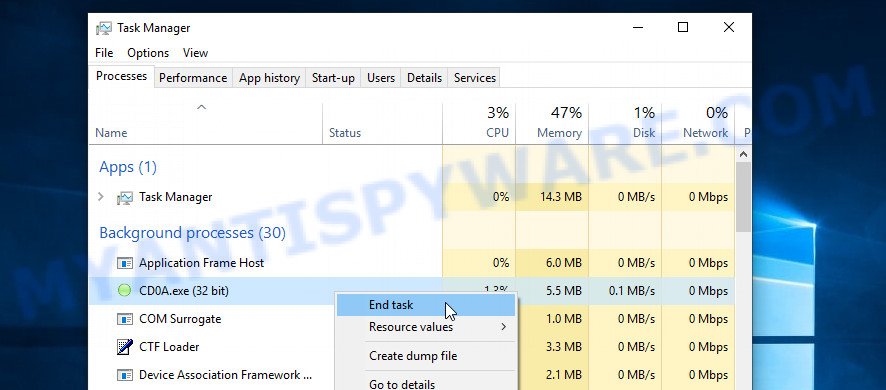Click the COM Surrogate process icon
The image size is (886, 390).
(124, 319)
